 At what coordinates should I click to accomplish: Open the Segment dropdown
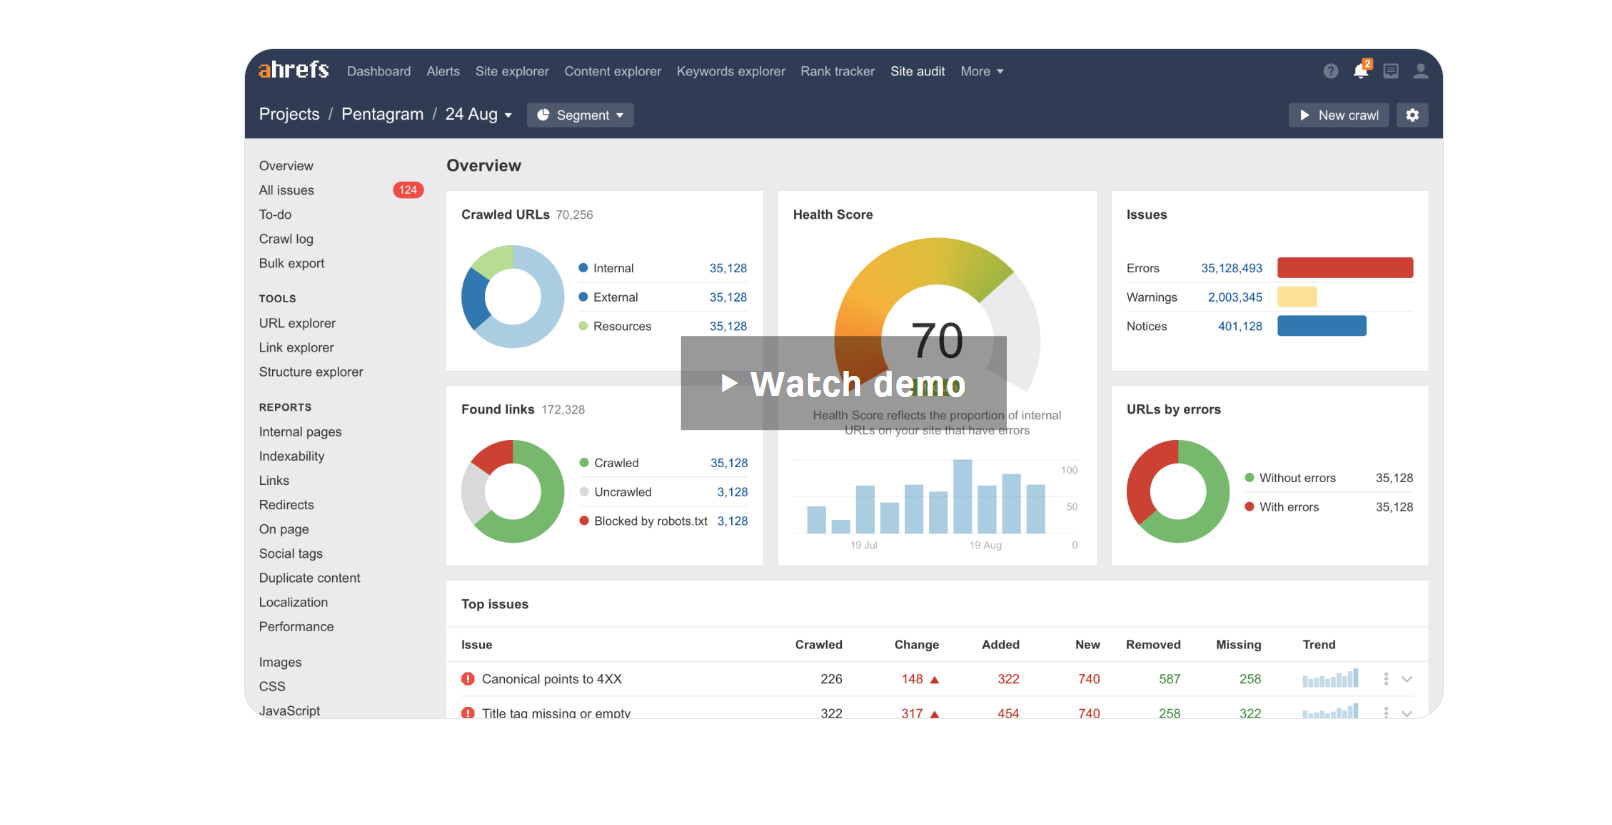click(x=580, y=115)
